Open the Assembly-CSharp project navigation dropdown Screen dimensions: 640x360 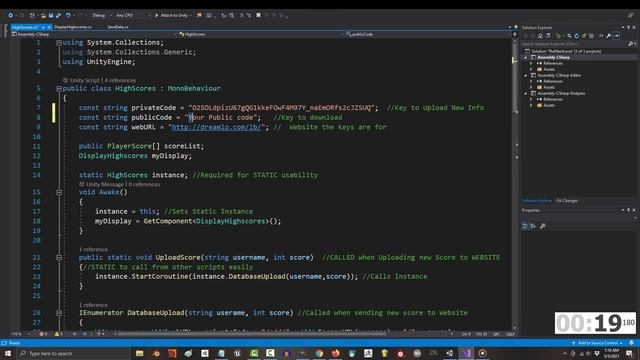pyautogui.click(x=94, y=34)
